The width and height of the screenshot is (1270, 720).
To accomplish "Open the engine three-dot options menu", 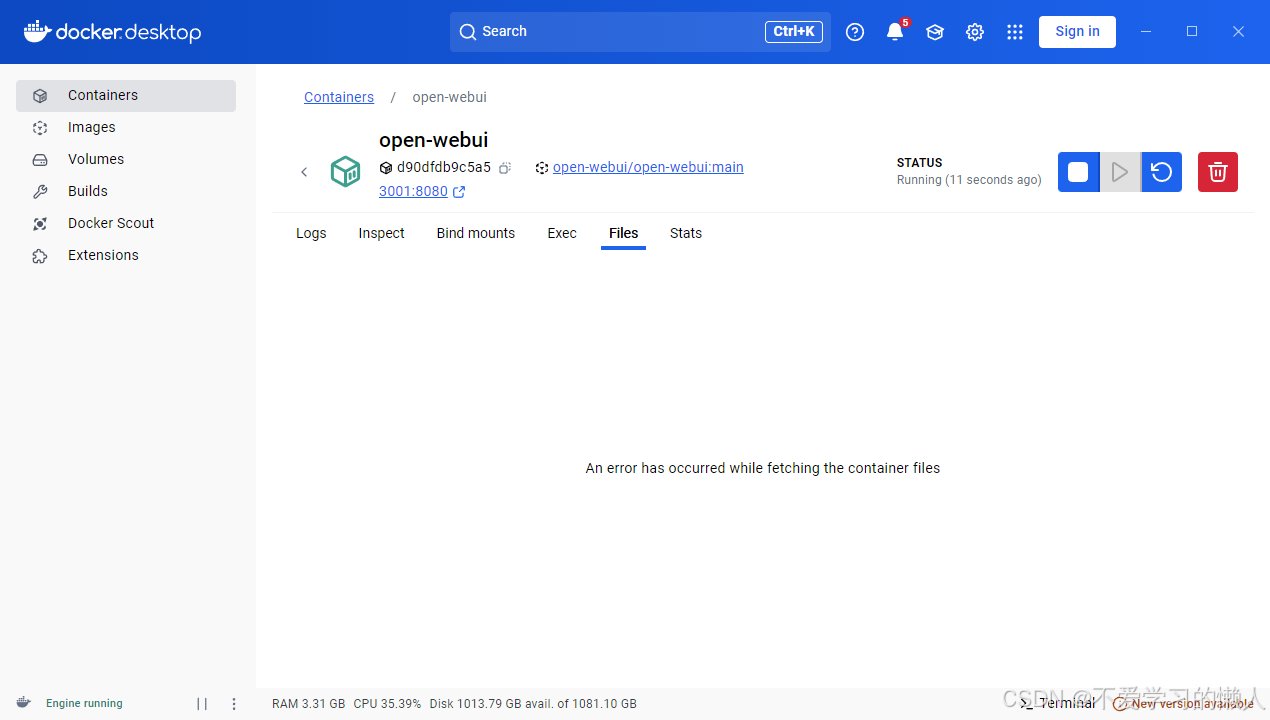I will click(234, 704).
